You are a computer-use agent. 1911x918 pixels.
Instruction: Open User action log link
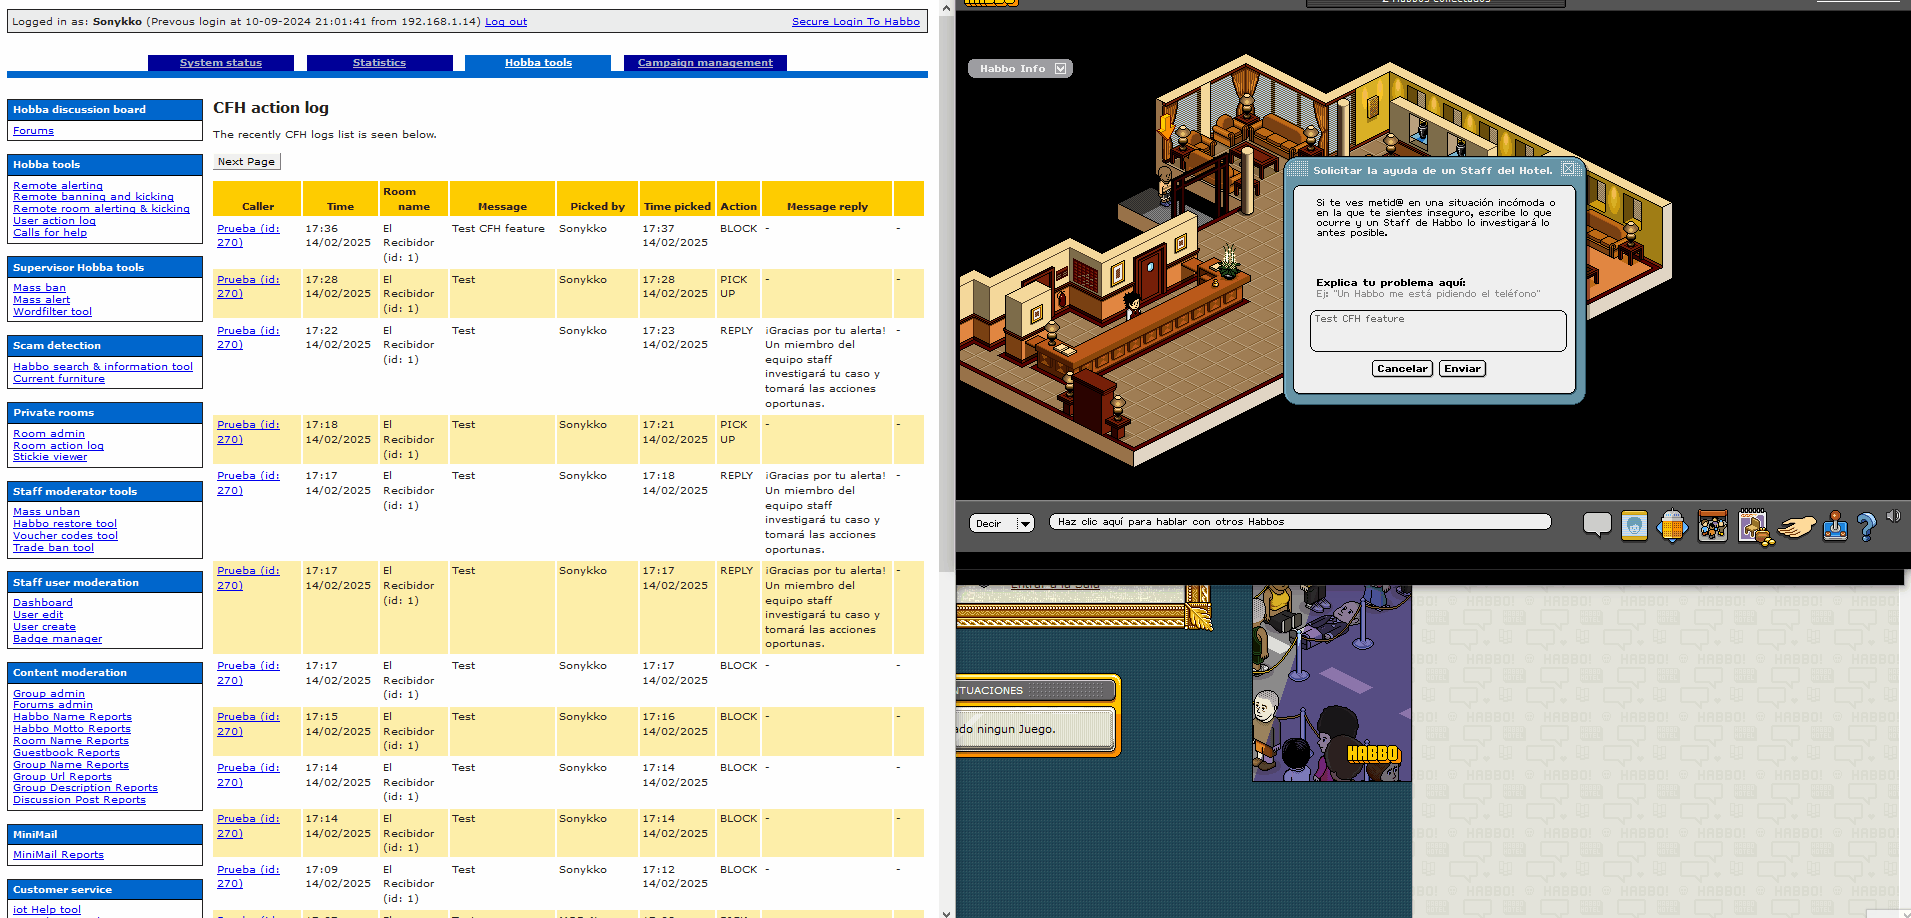(54, 221)
